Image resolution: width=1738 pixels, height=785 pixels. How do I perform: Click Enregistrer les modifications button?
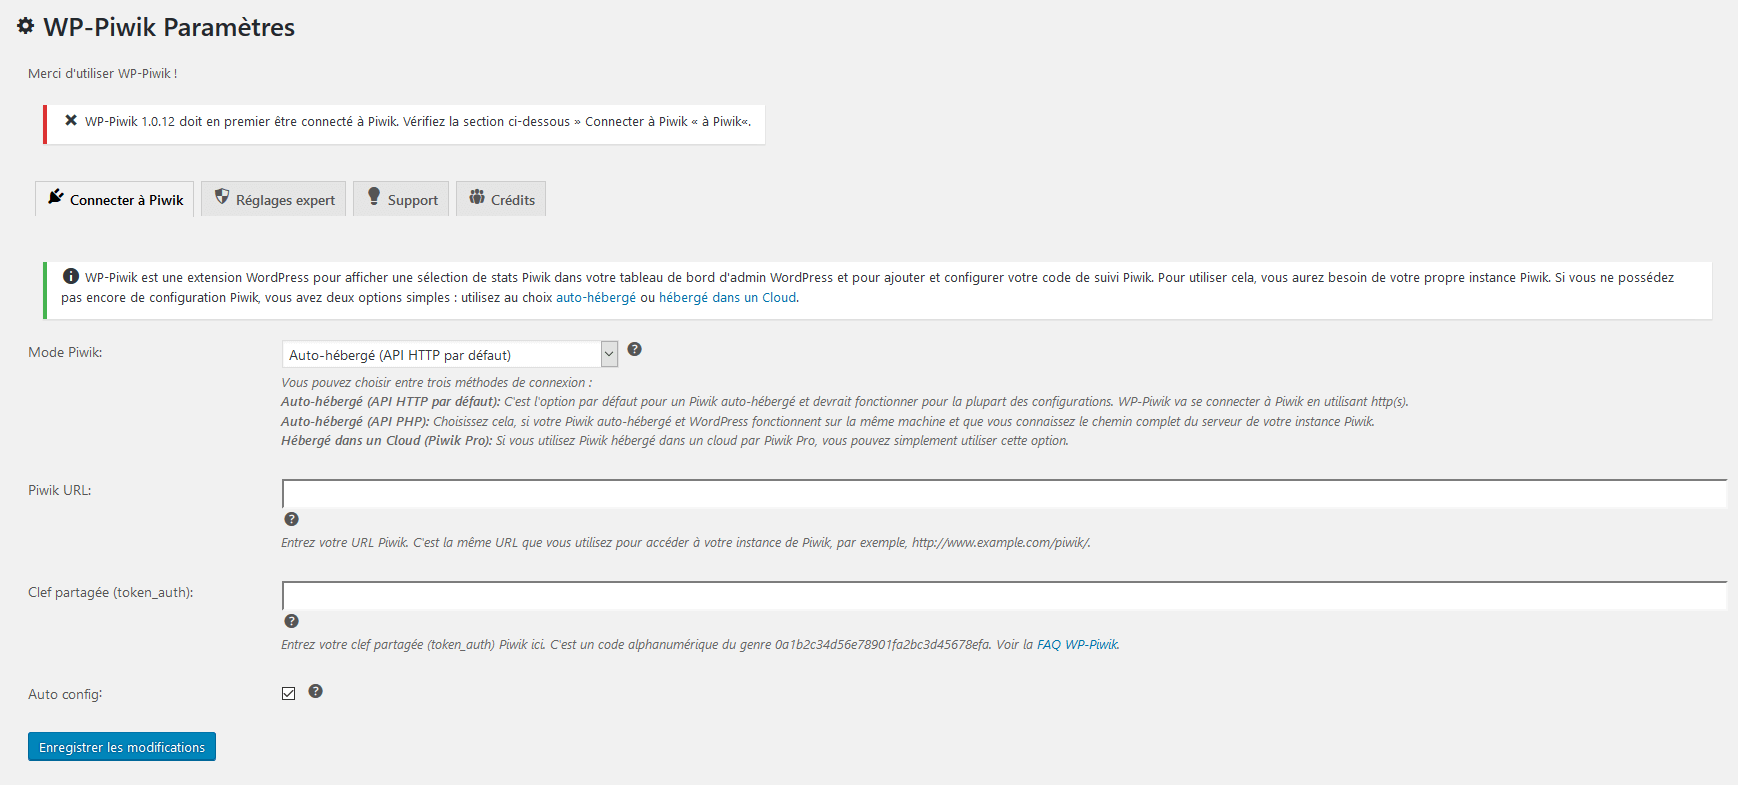(122, 747)
